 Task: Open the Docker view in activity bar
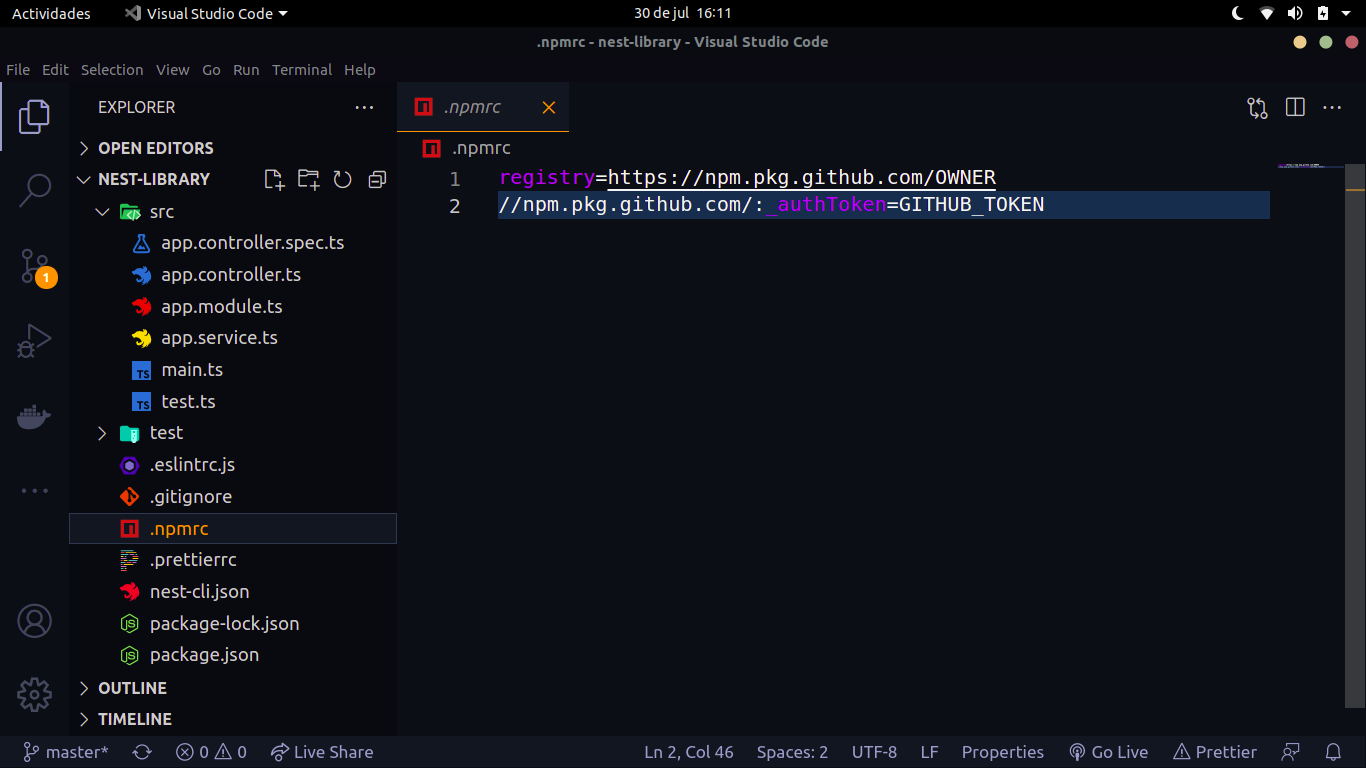click(34, 417)
